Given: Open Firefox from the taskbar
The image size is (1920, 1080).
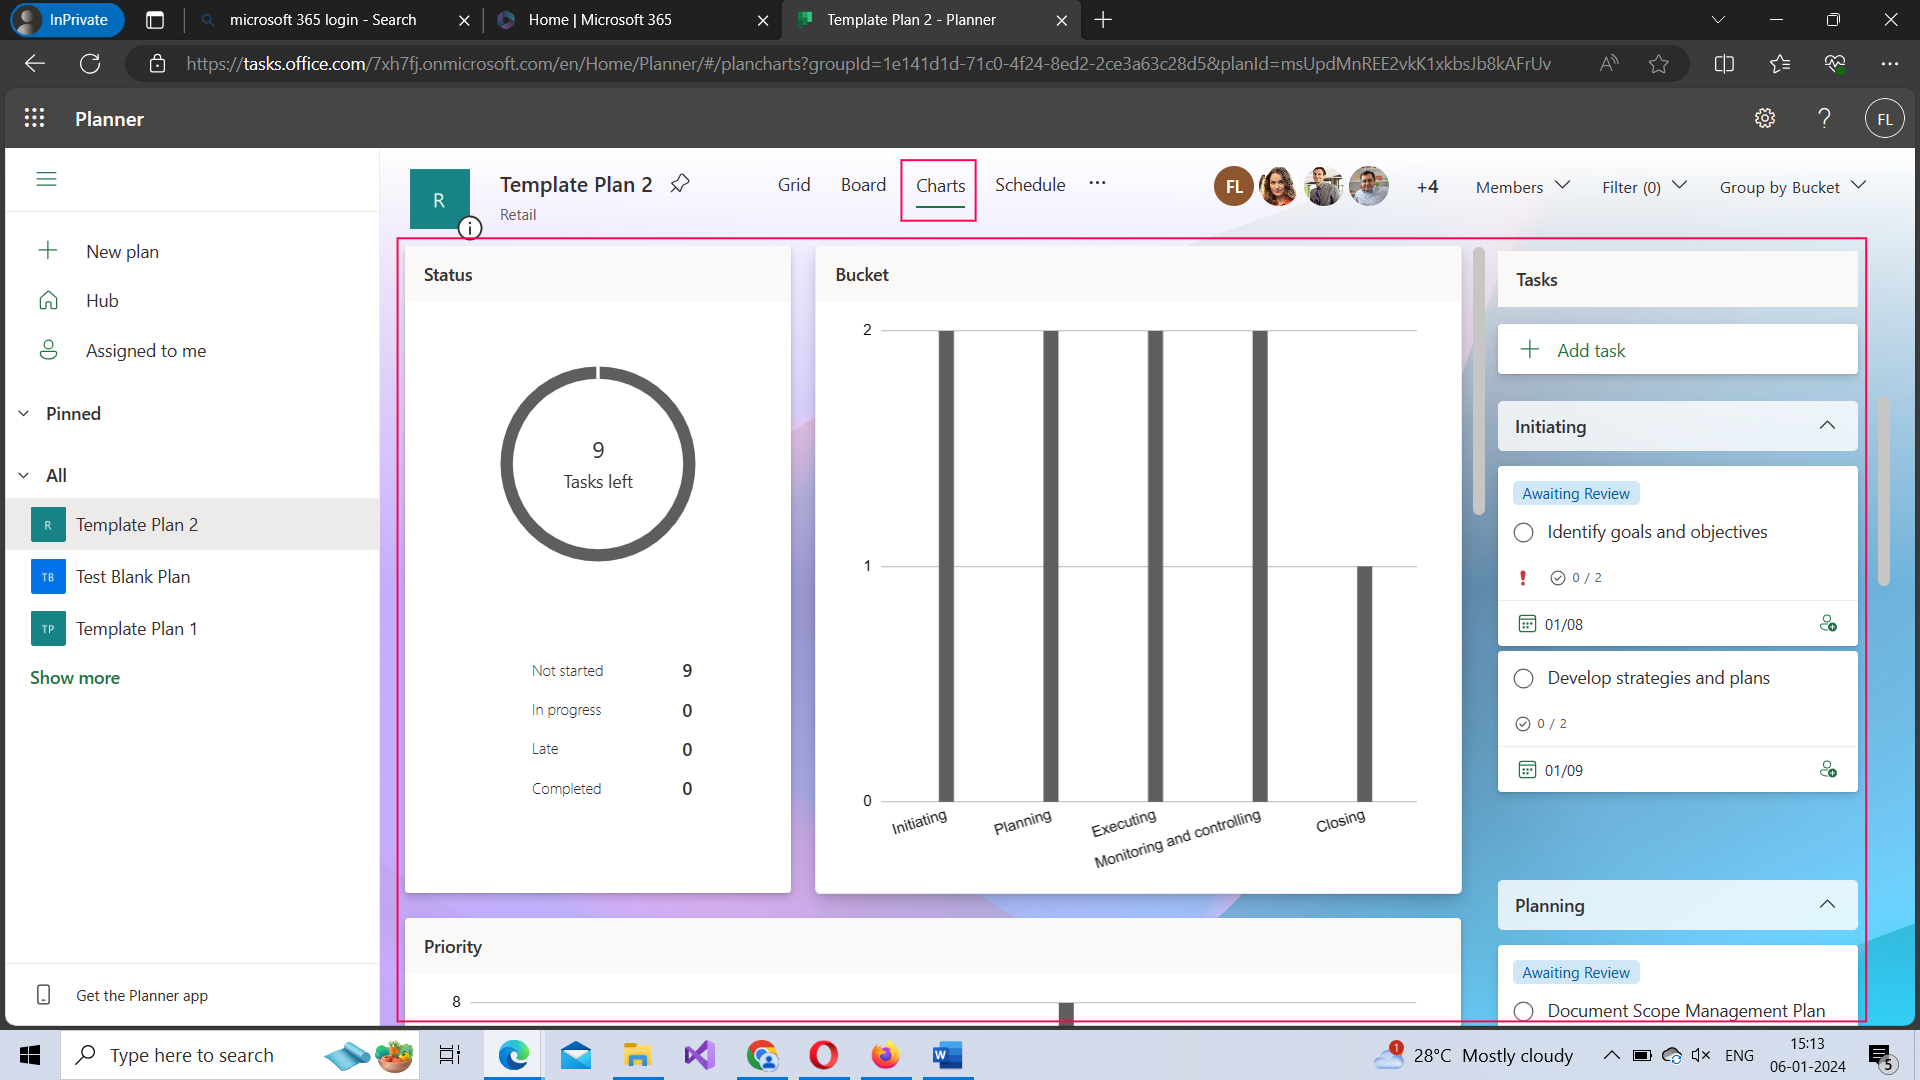Looking at the screenshot, I should (885, 1055).
